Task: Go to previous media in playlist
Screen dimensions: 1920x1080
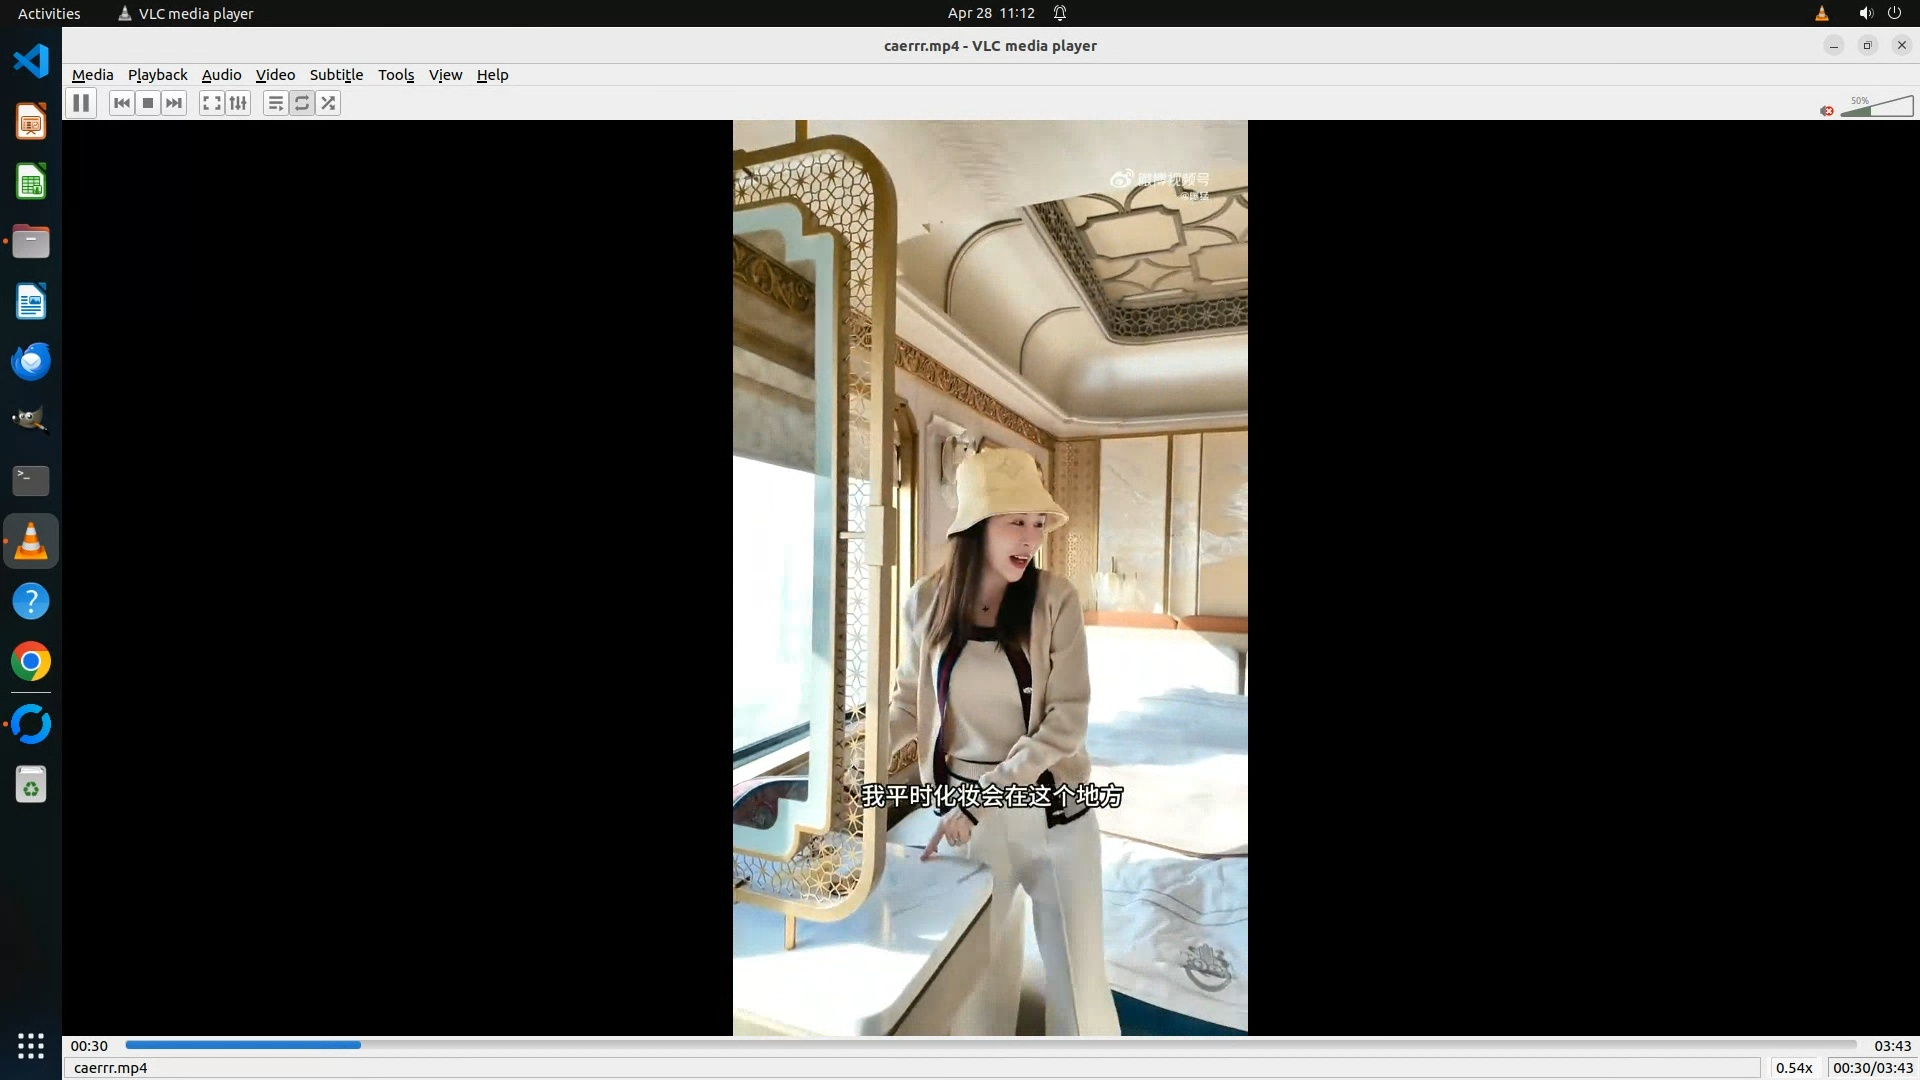Action: coord(122,103)
